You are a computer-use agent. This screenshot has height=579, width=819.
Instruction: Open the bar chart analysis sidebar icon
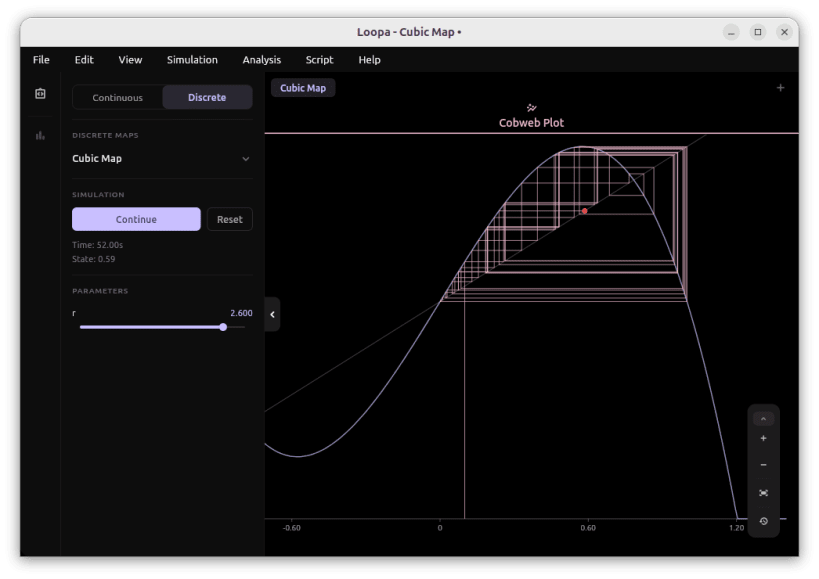pos(40,136)
